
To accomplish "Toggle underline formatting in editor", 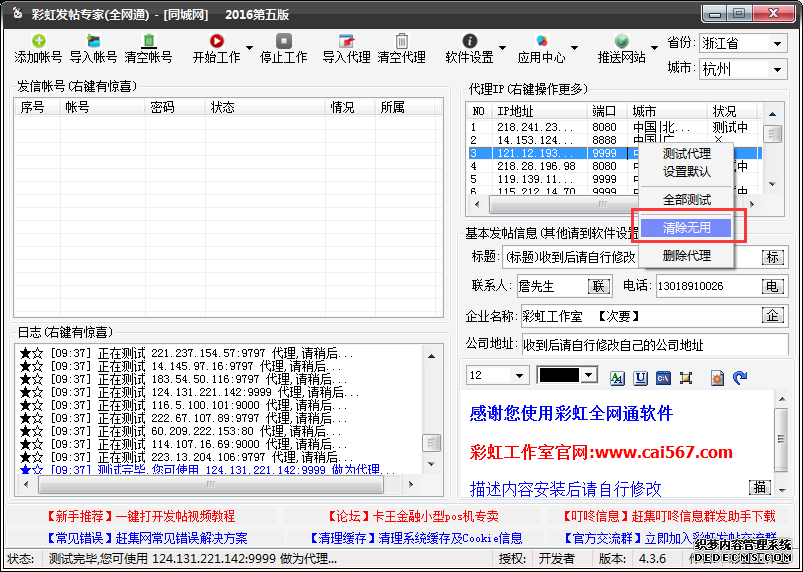I will [641, 378].
